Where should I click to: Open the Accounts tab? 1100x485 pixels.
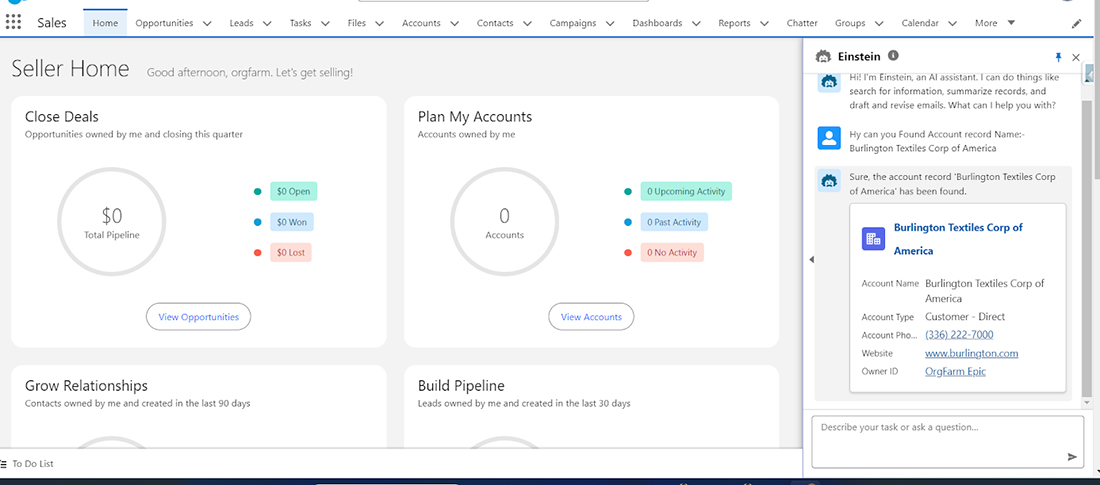pos(421,23)
